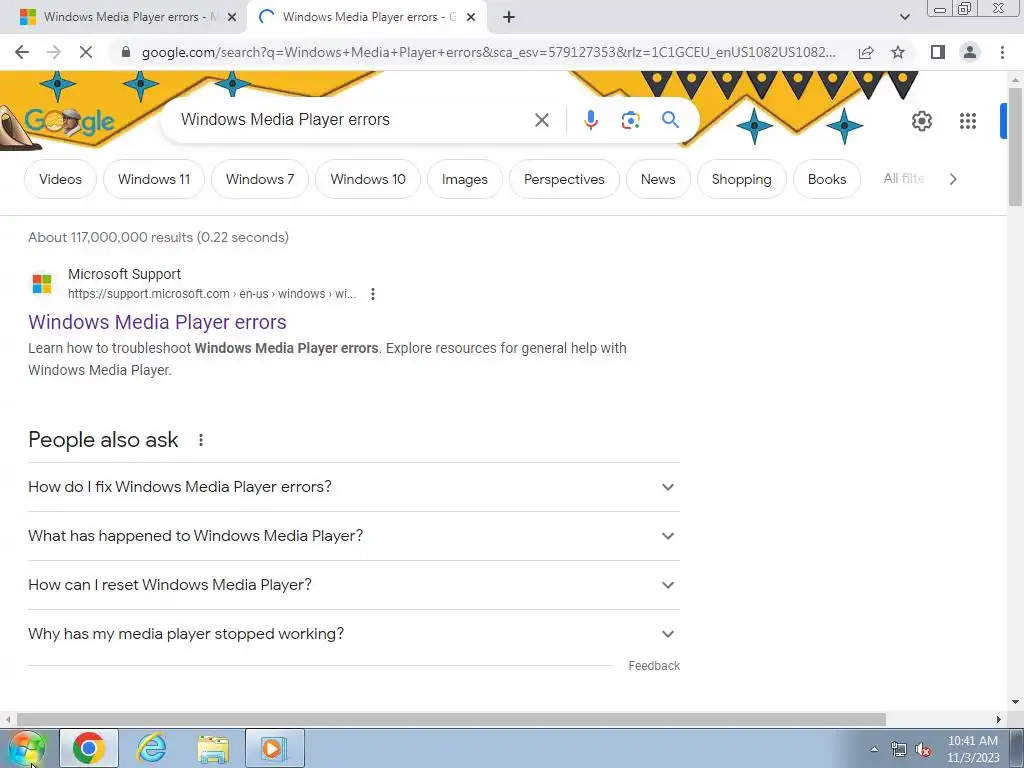Show more filter chips with arrow
This screenshot has height=768, width=1024.
[x=953, y=179]
